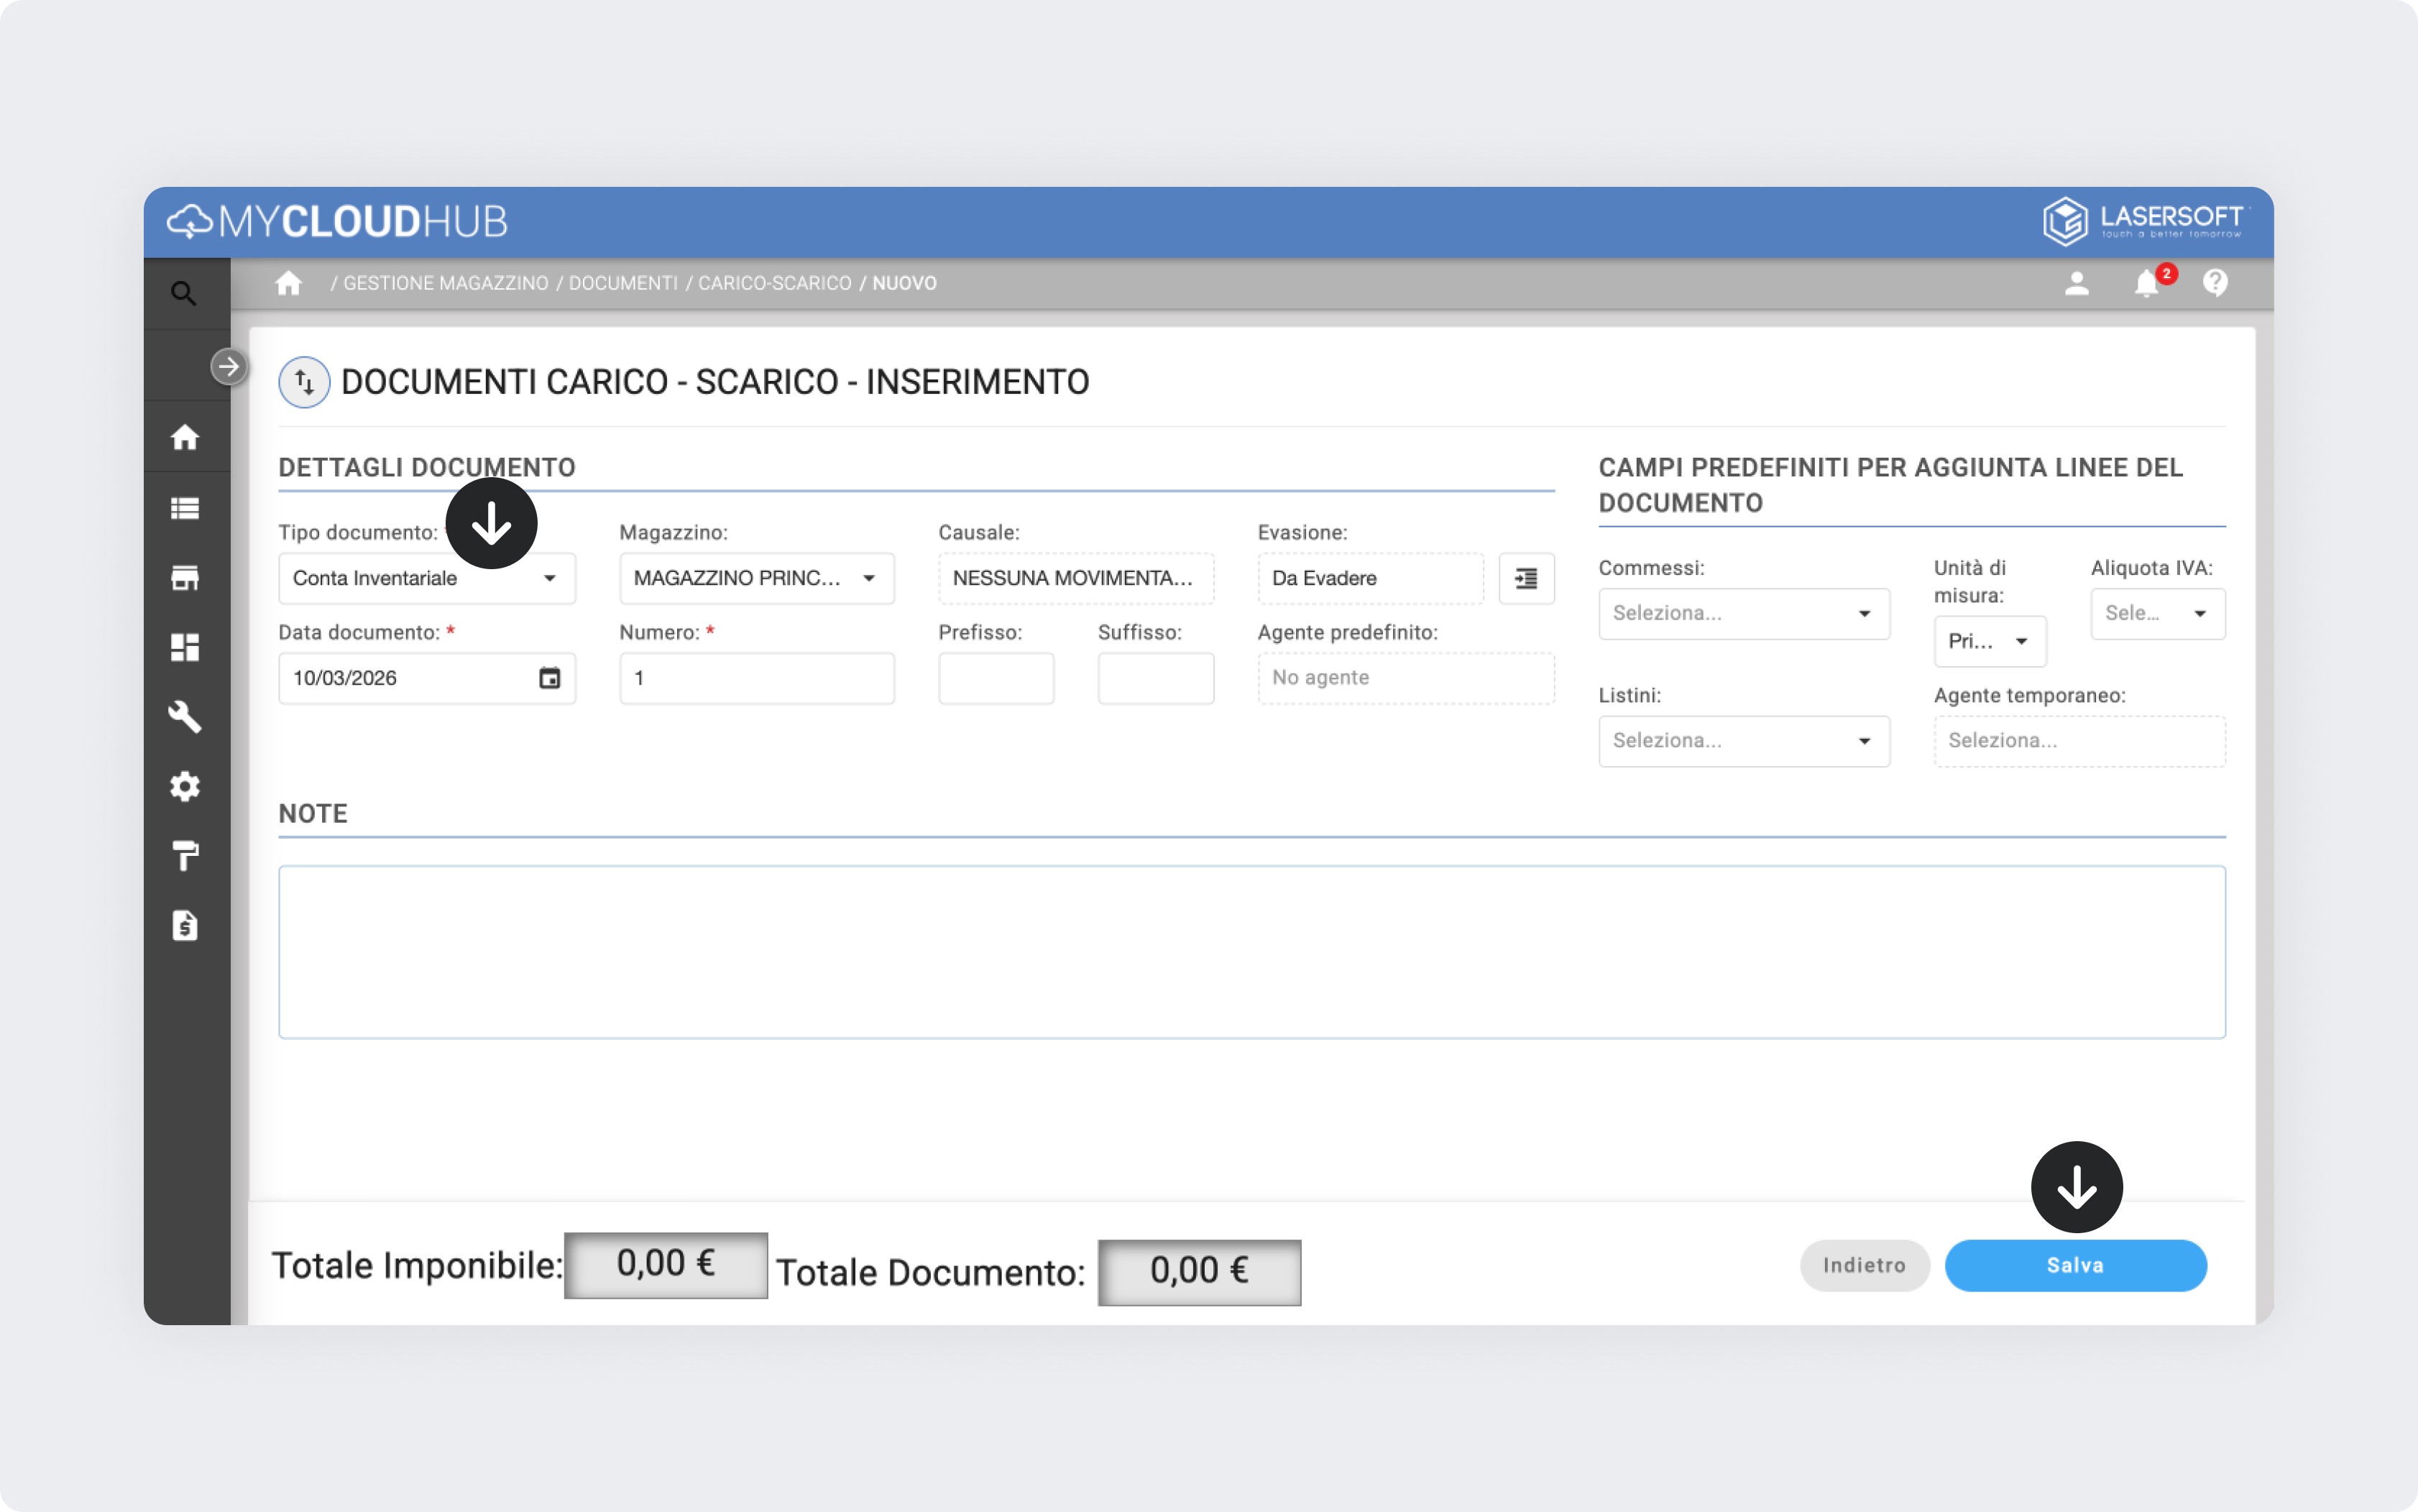The image size is (2418, 1512).
Task: Open notifications bell with badge
Action: click(x=2146, y=284)
